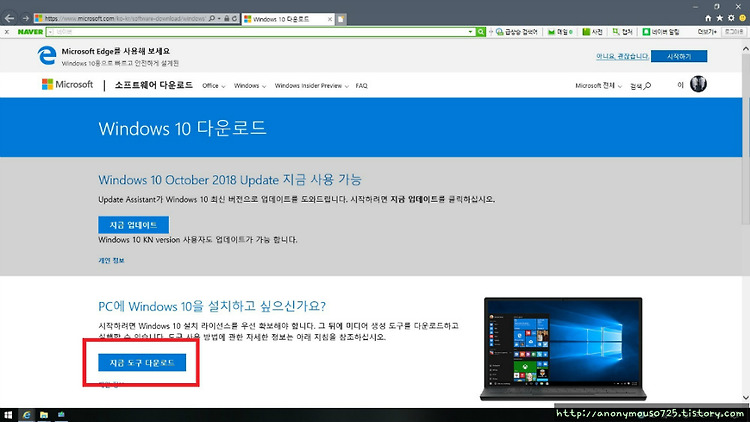Select the Windows 10 다운로드 browser tab
The width and height of the screenshot is (750, 422).
pyautogui.click(x=288, y=19)
